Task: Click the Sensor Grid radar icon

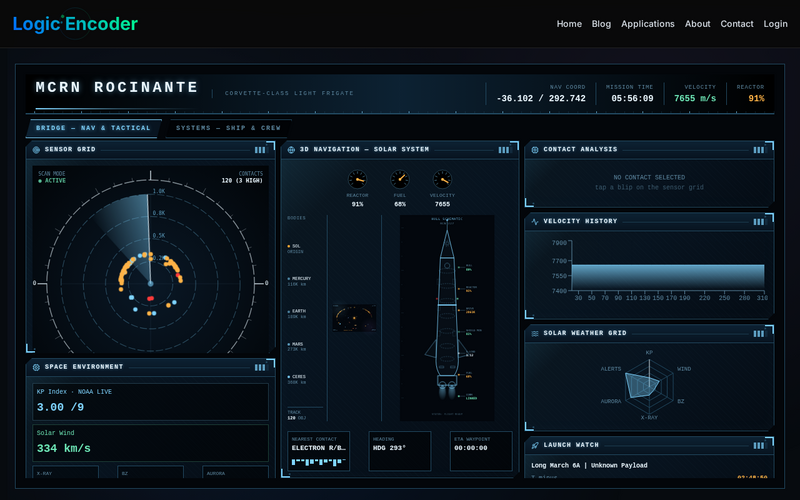Action: [36, 149]
